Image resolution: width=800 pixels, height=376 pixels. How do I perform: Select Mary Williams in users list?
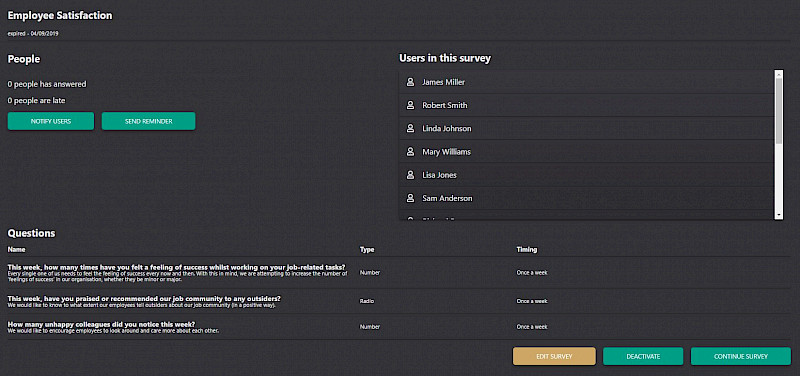(586, 152)
